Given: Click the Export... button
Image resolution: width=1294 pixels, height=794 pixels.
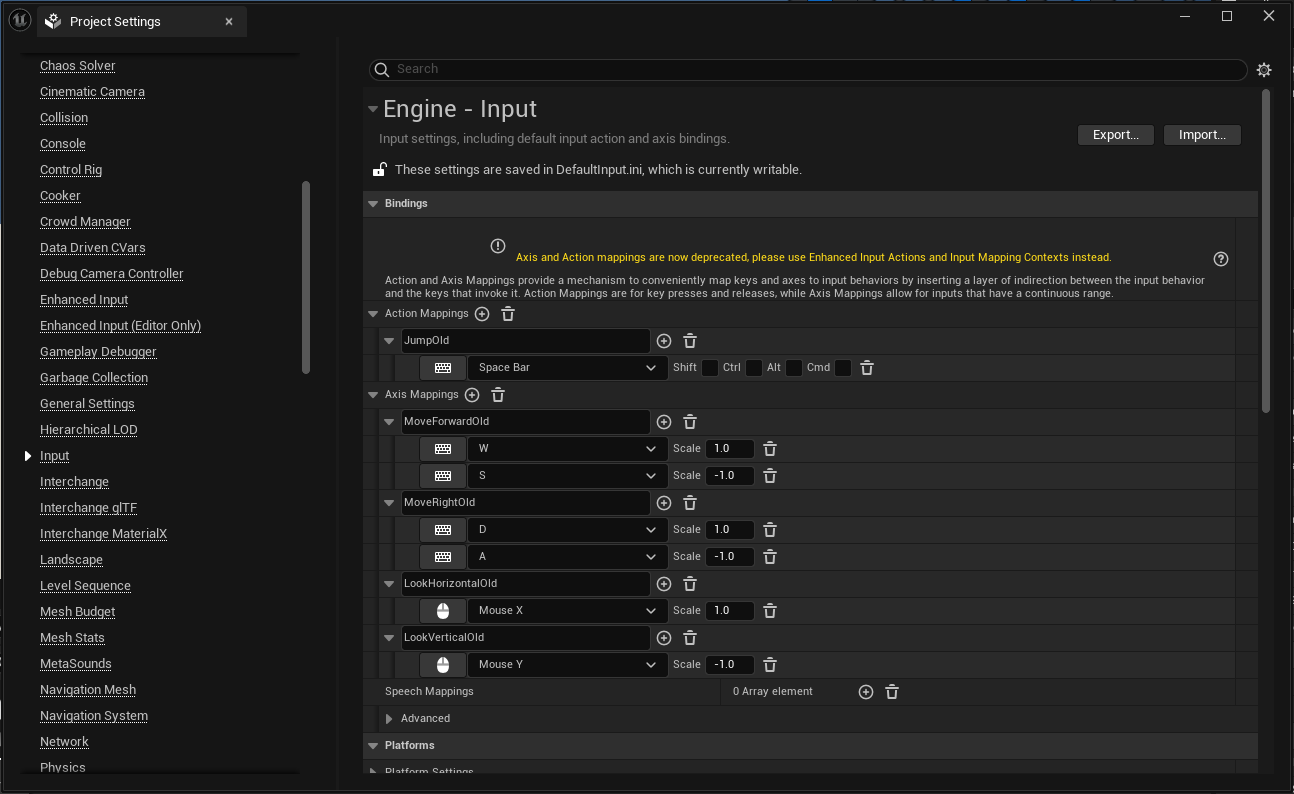Looking at the screenshot, I should pyautogui.click(x=1116, y=135).
